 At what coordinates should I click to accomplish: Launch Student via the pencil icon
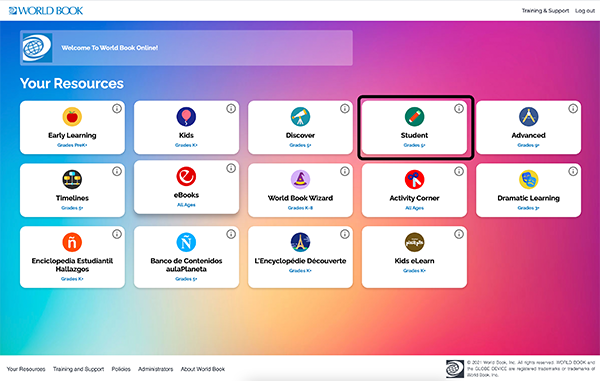(414, 117)
